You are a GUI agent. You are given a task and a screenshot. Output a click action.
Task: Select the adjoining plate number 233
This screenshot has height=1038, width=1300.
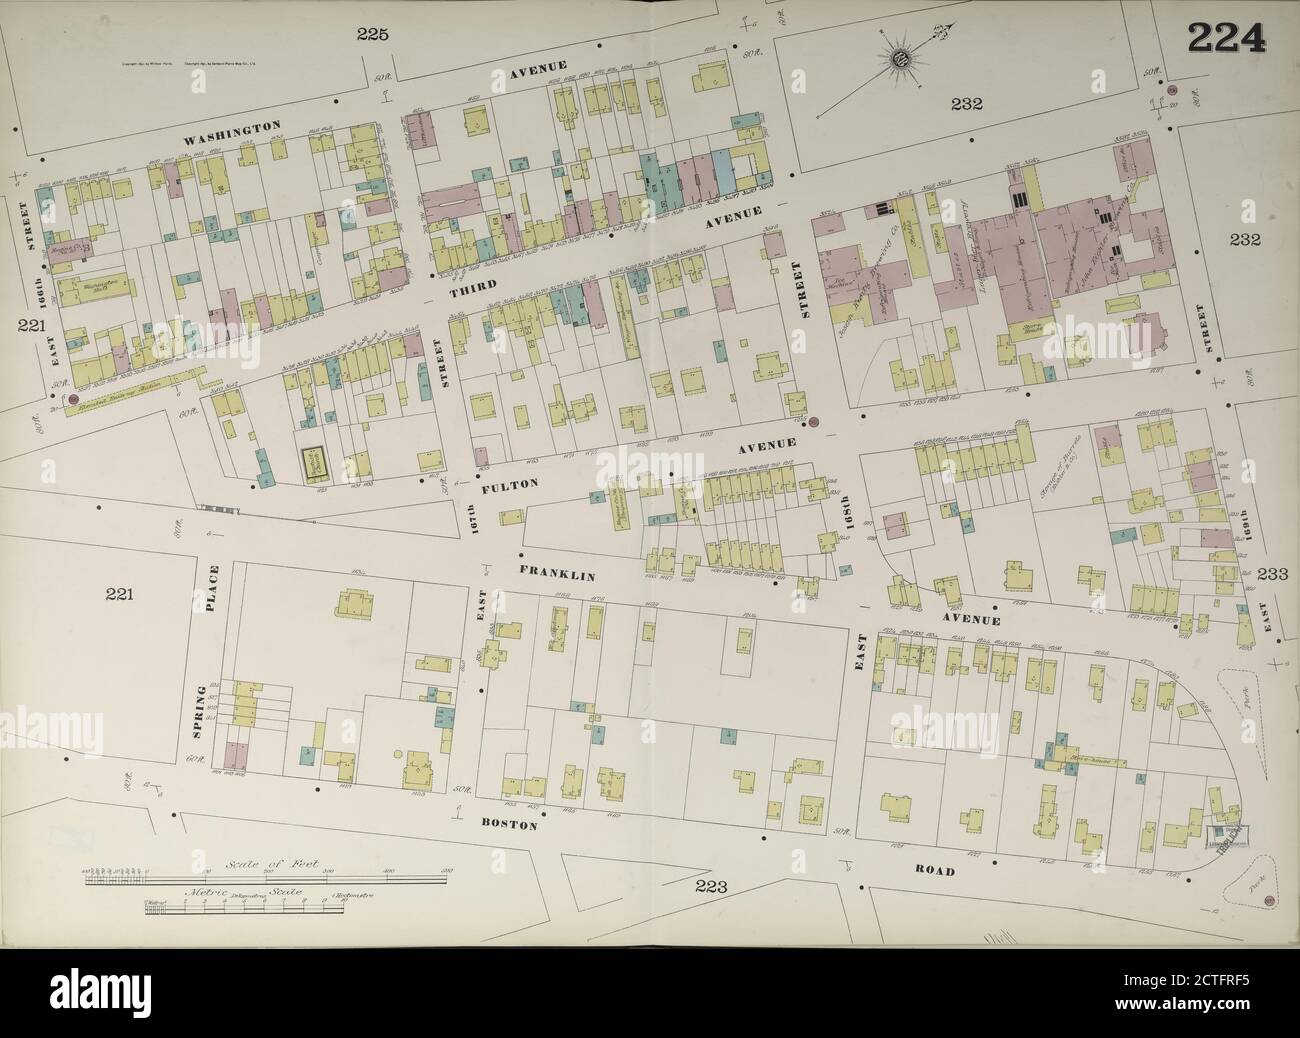point(1272,574)
